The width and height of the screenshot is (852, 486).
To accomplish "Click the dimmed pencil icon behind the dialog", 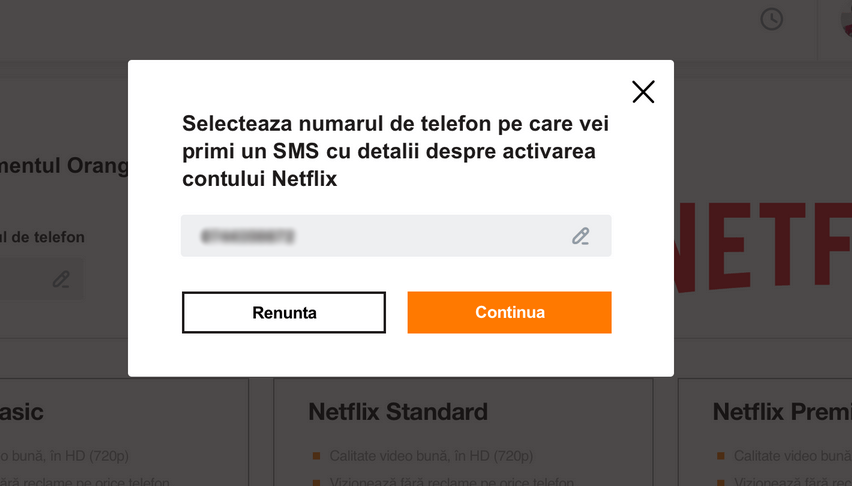I will (x=61, y=279).
